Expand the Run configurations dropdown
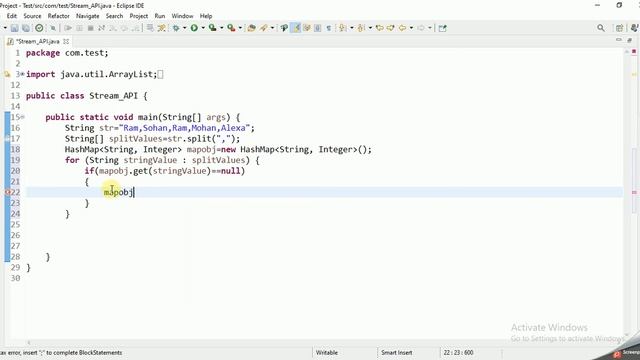Viewport: 640px width, 360px height. pyautogui.click(x=203, y=28)
